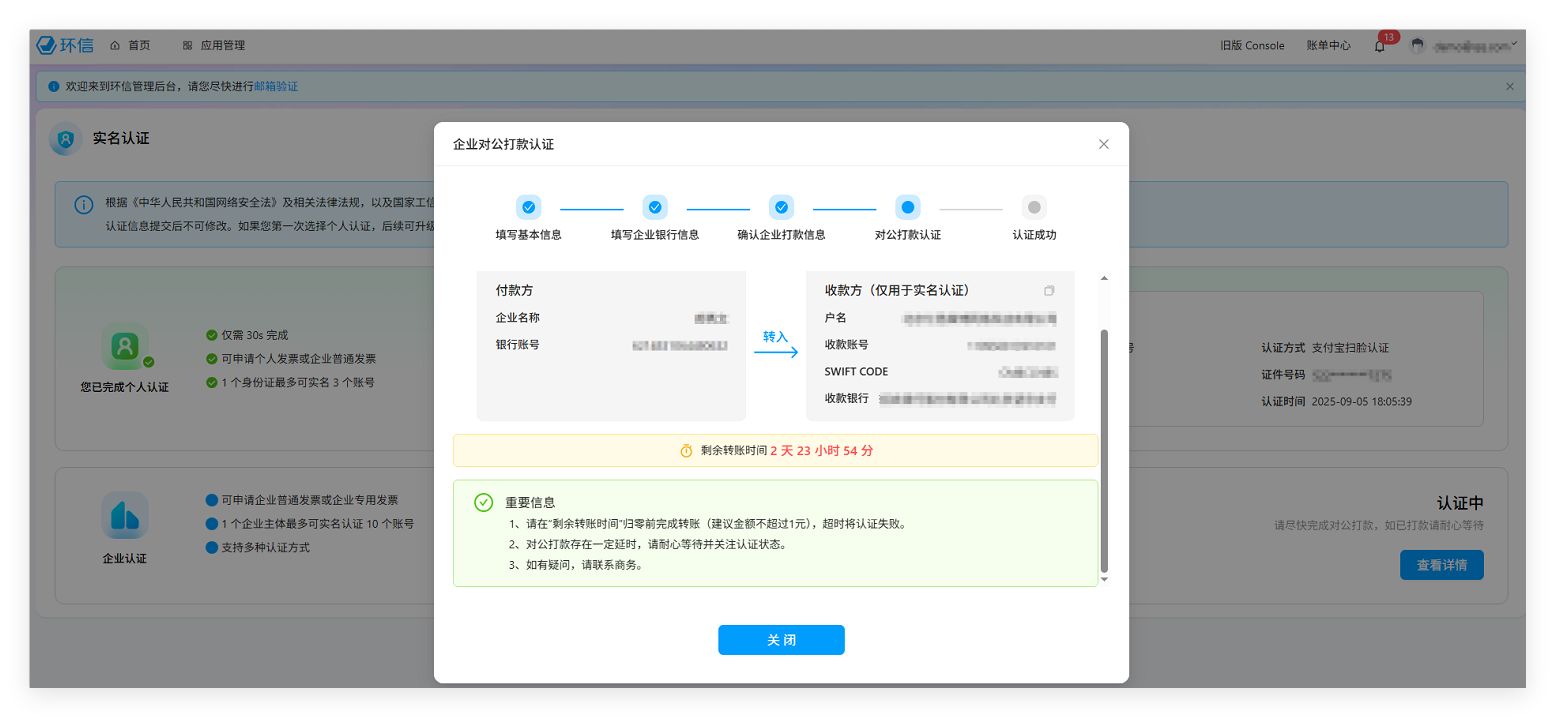Viewport: 1555px width, 717px height.
Task: Open the notification bell with 13 badge
Action: click(x=1380, y=46)
